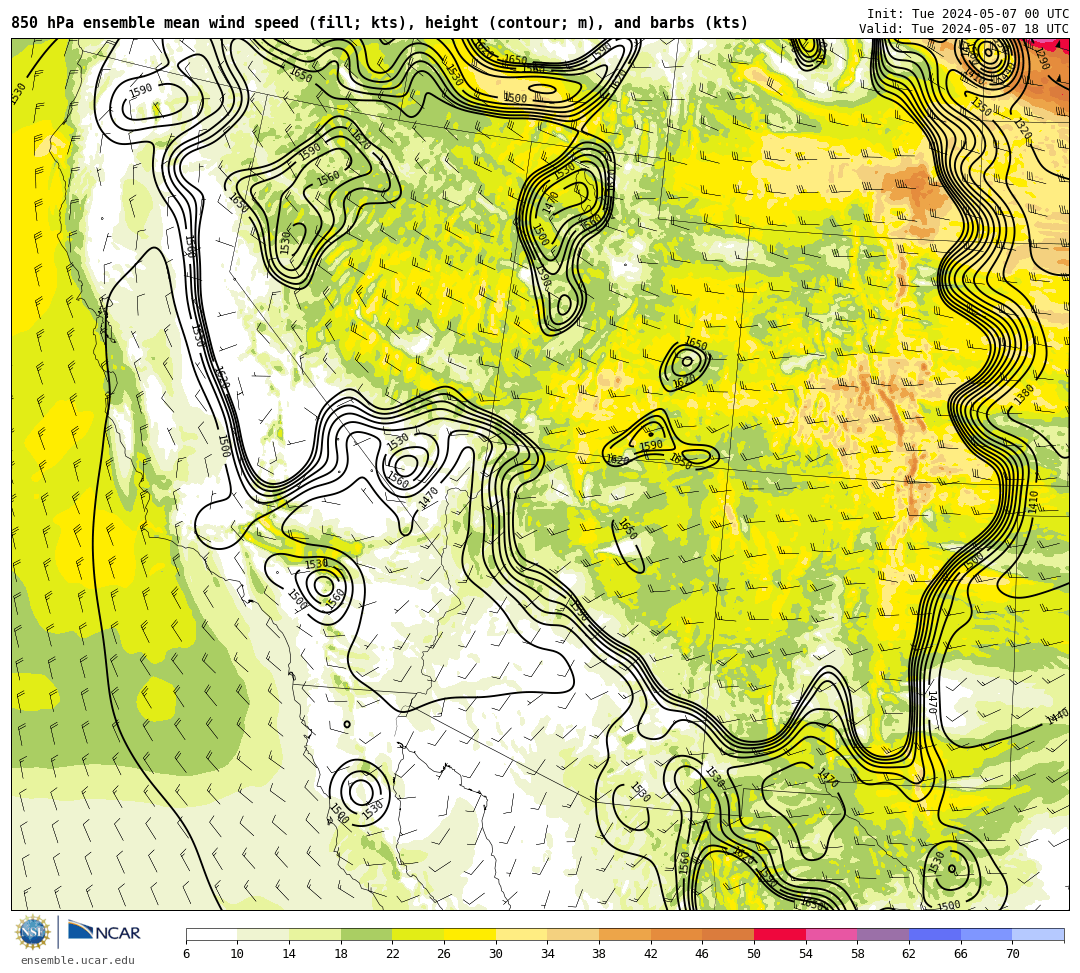Click the 1350 height contour label
The width and height of the screenshot is (1080, 973).
[981, 107]
